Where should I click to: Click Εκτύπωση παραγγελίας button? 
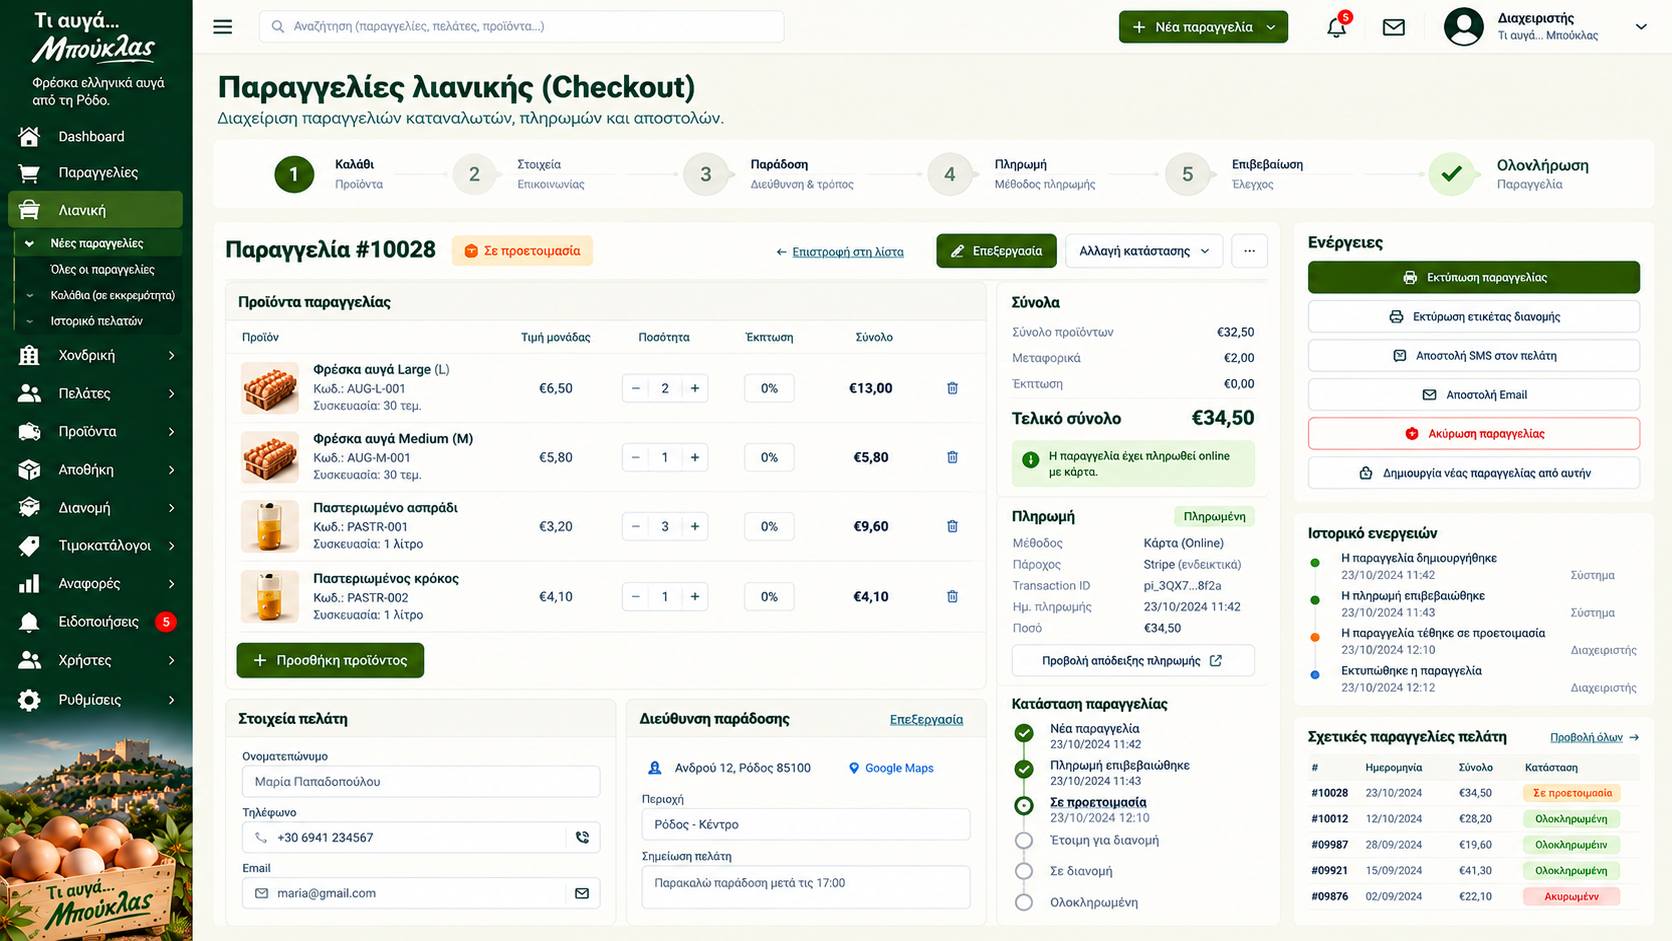[1474, 277]
